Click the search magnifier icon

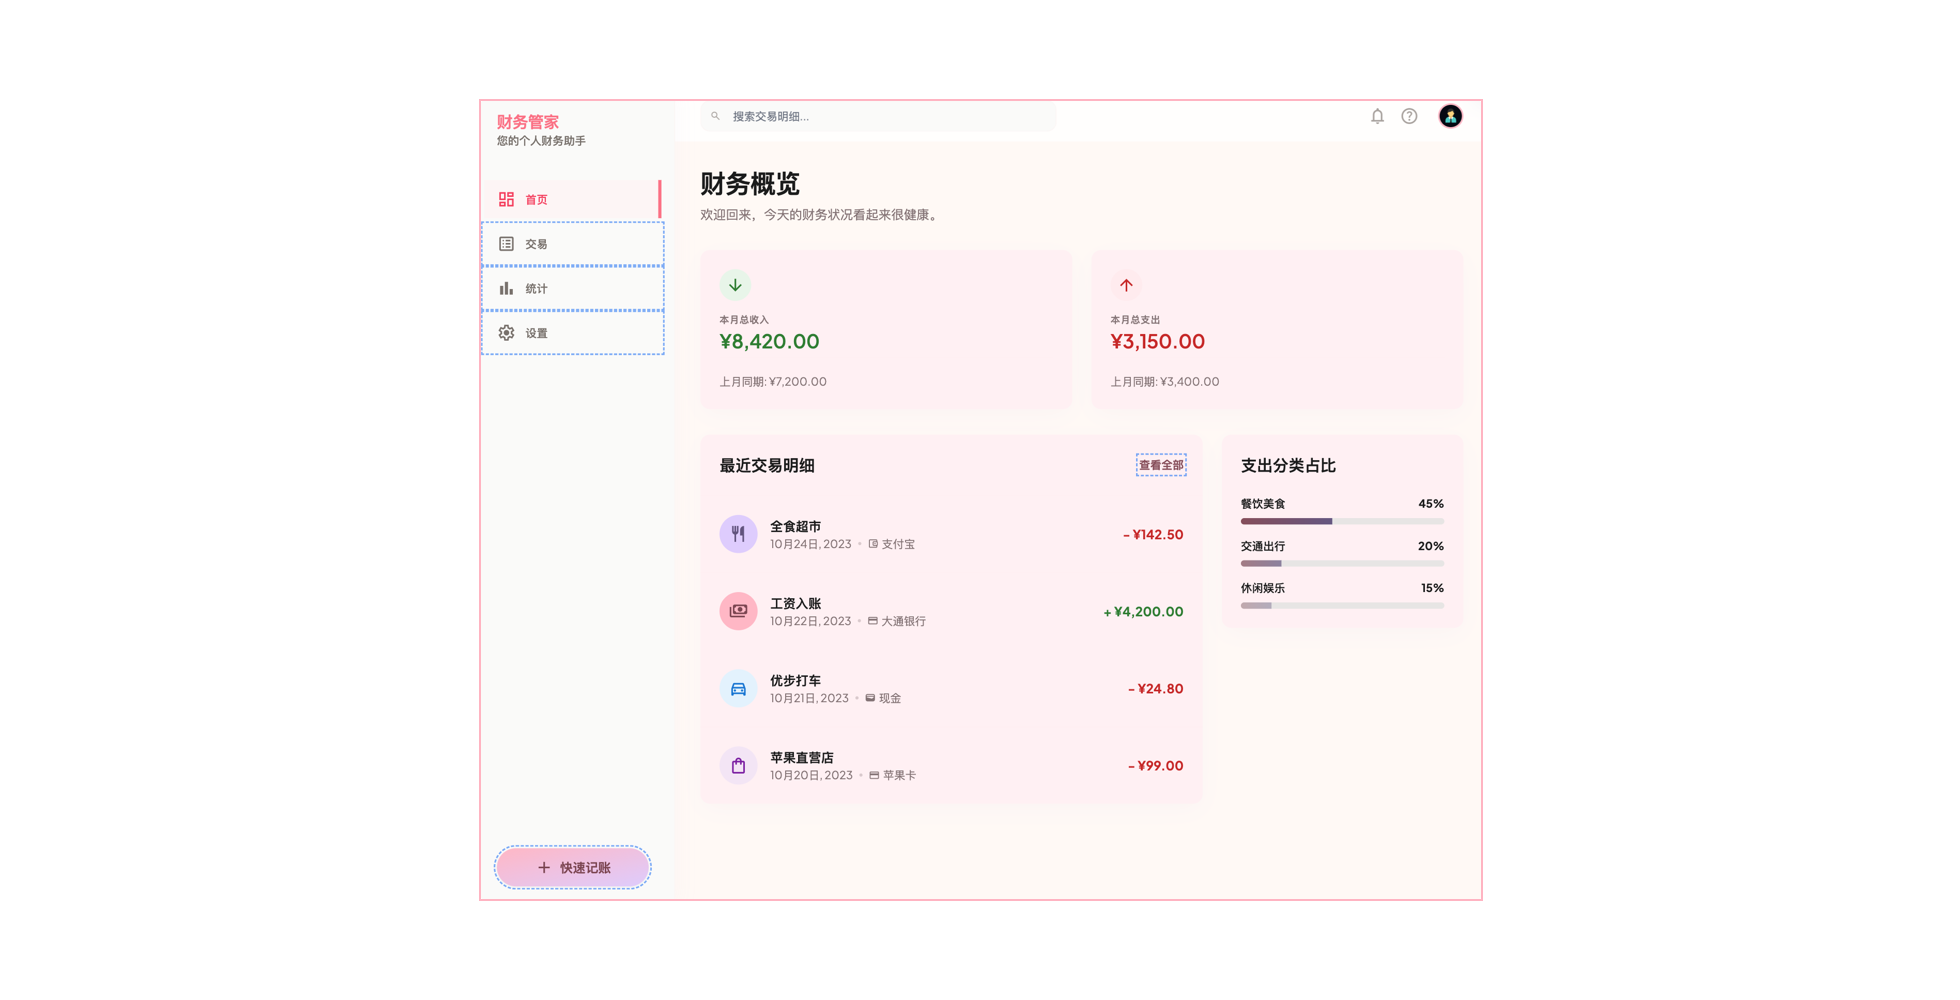[715, 116]
